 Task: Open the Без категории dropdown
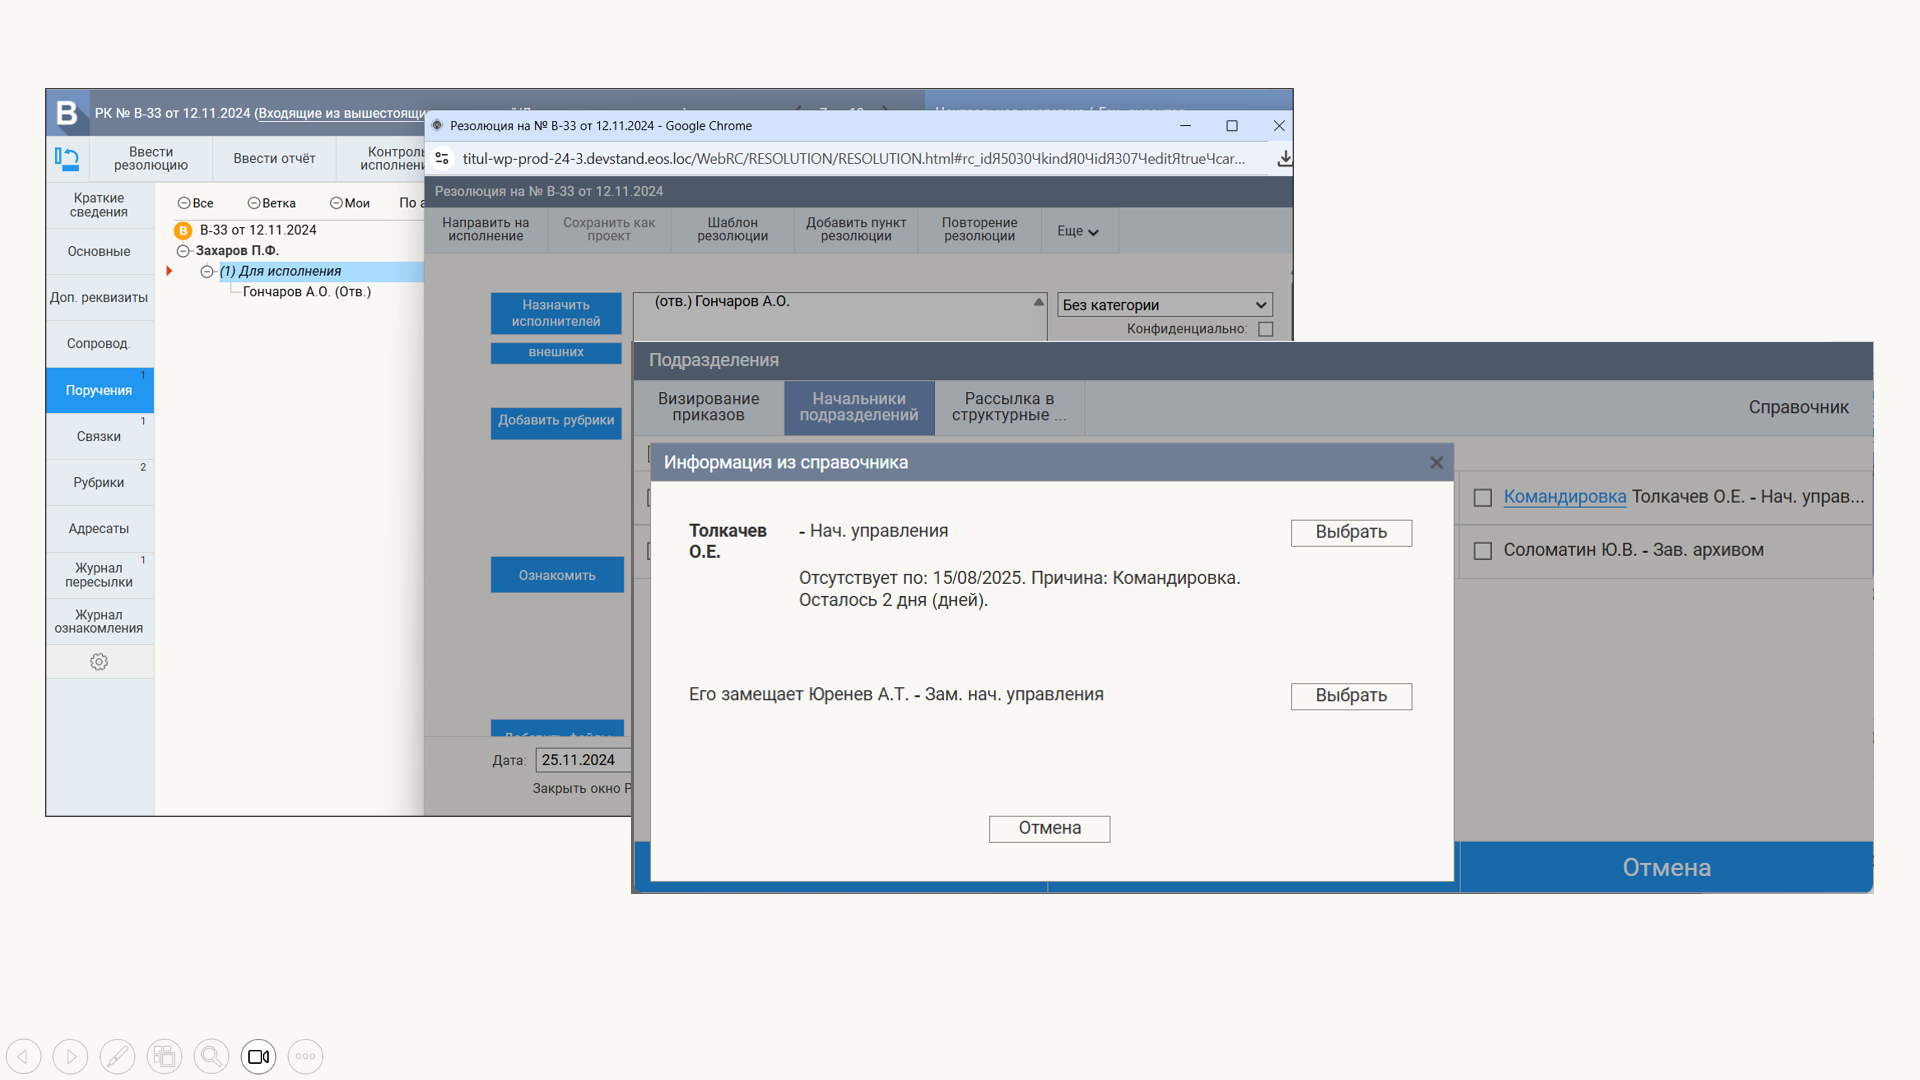point(1164,305)
